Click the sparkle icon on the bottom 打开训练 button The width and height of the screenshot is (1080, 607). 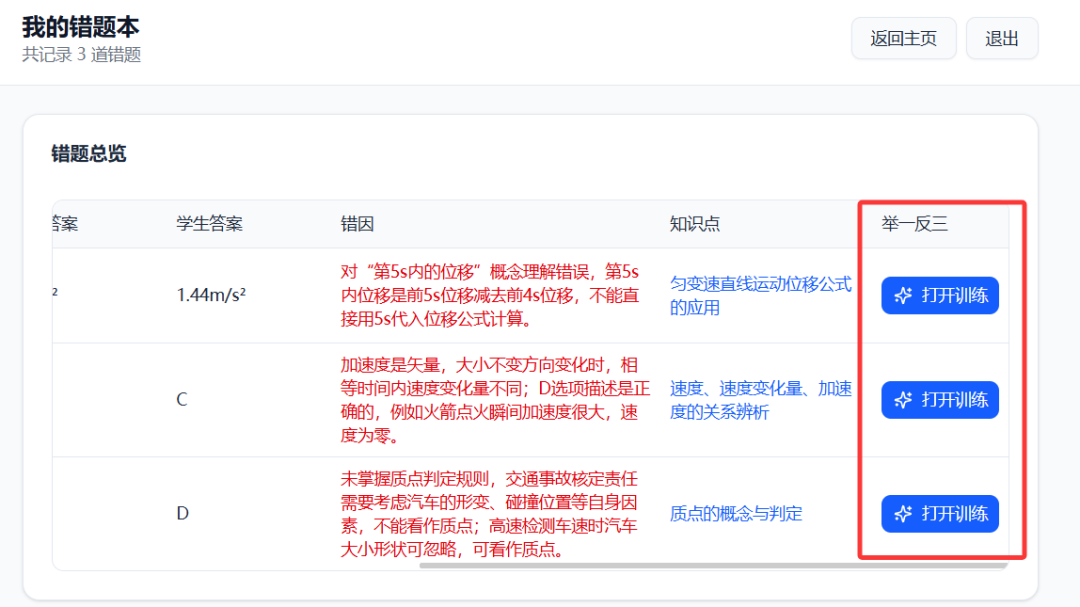pos(903,513)
